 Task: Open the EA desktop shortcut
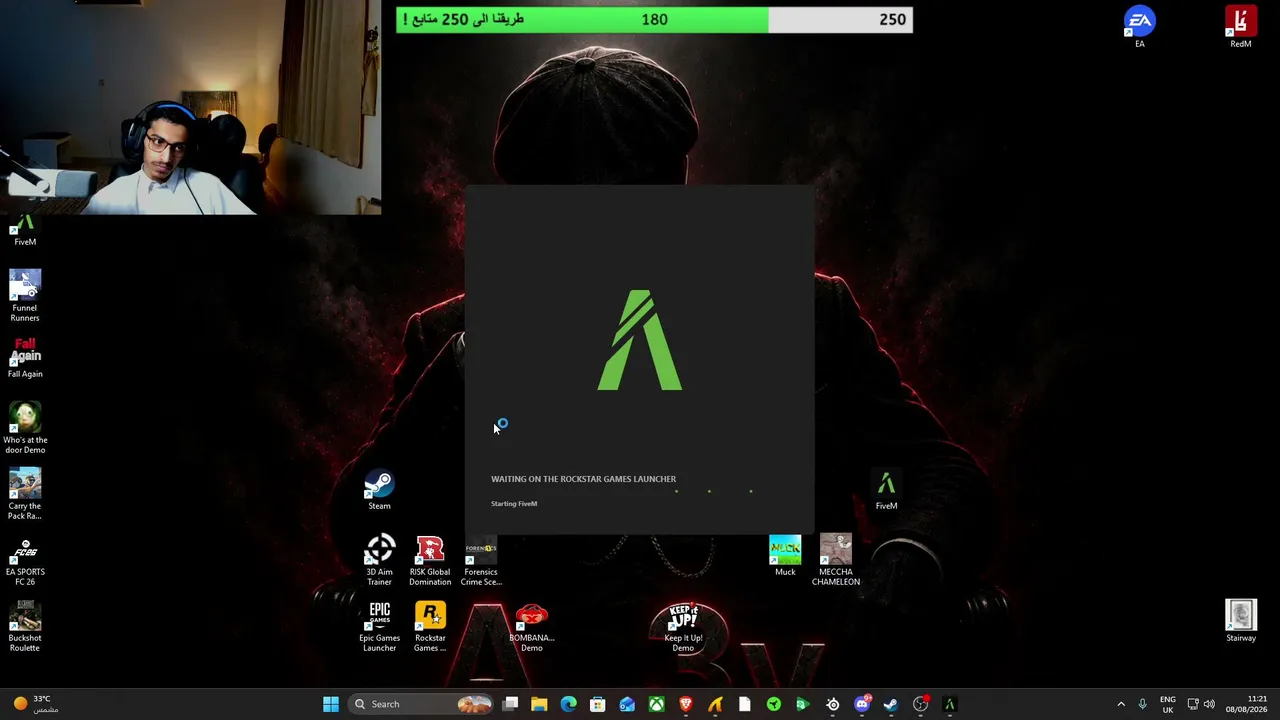[x=1140, y=27]
